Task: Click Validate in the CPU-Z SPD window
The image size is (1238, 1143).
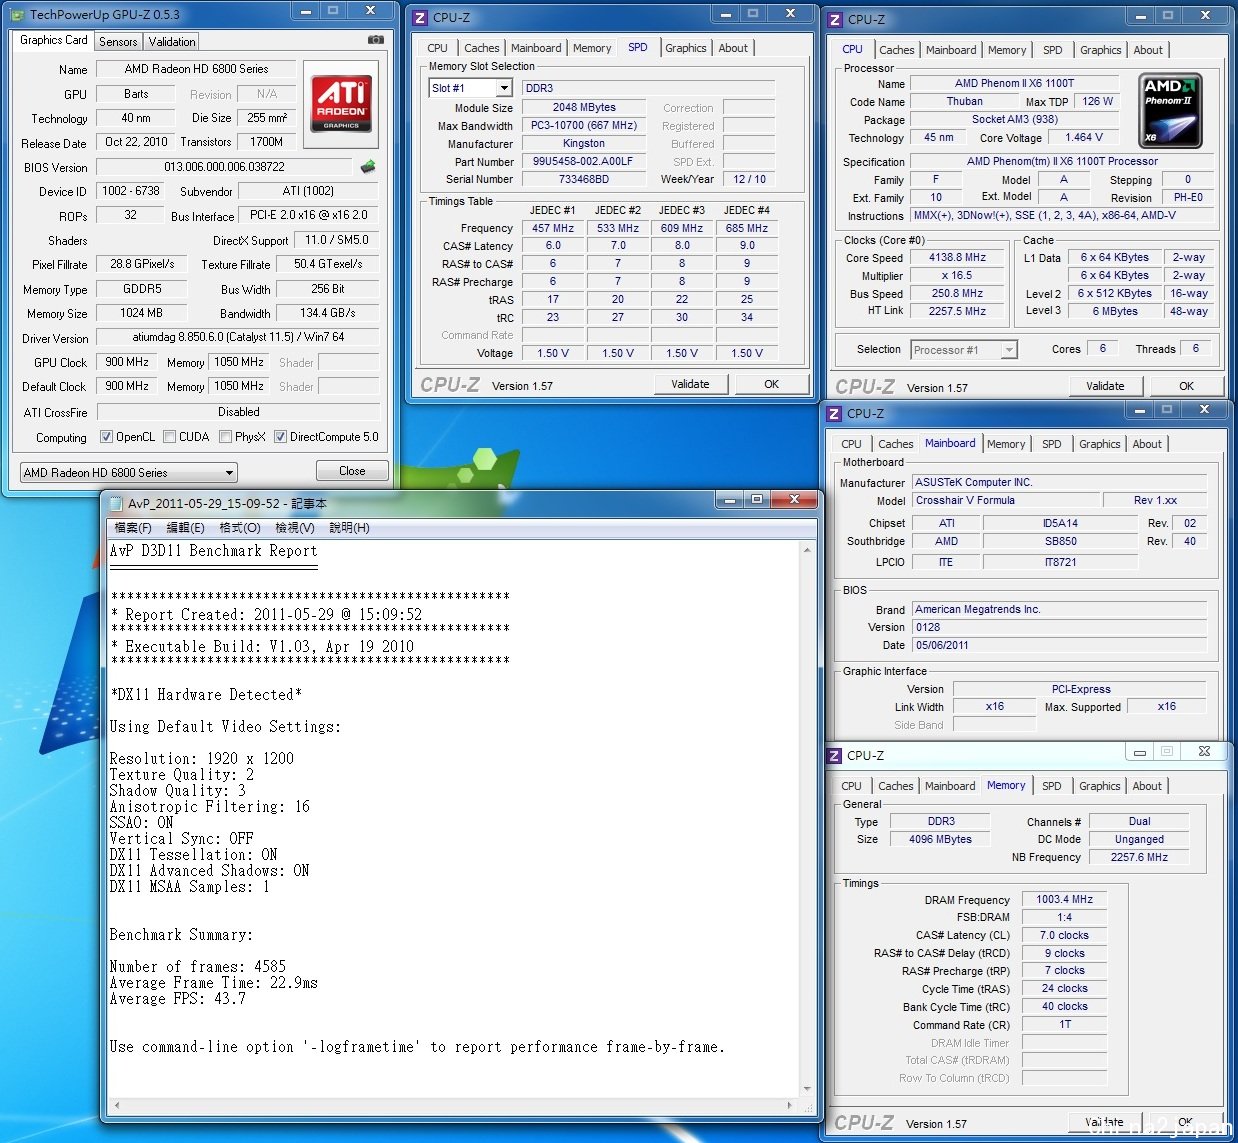Action: [x=690, y=384]
